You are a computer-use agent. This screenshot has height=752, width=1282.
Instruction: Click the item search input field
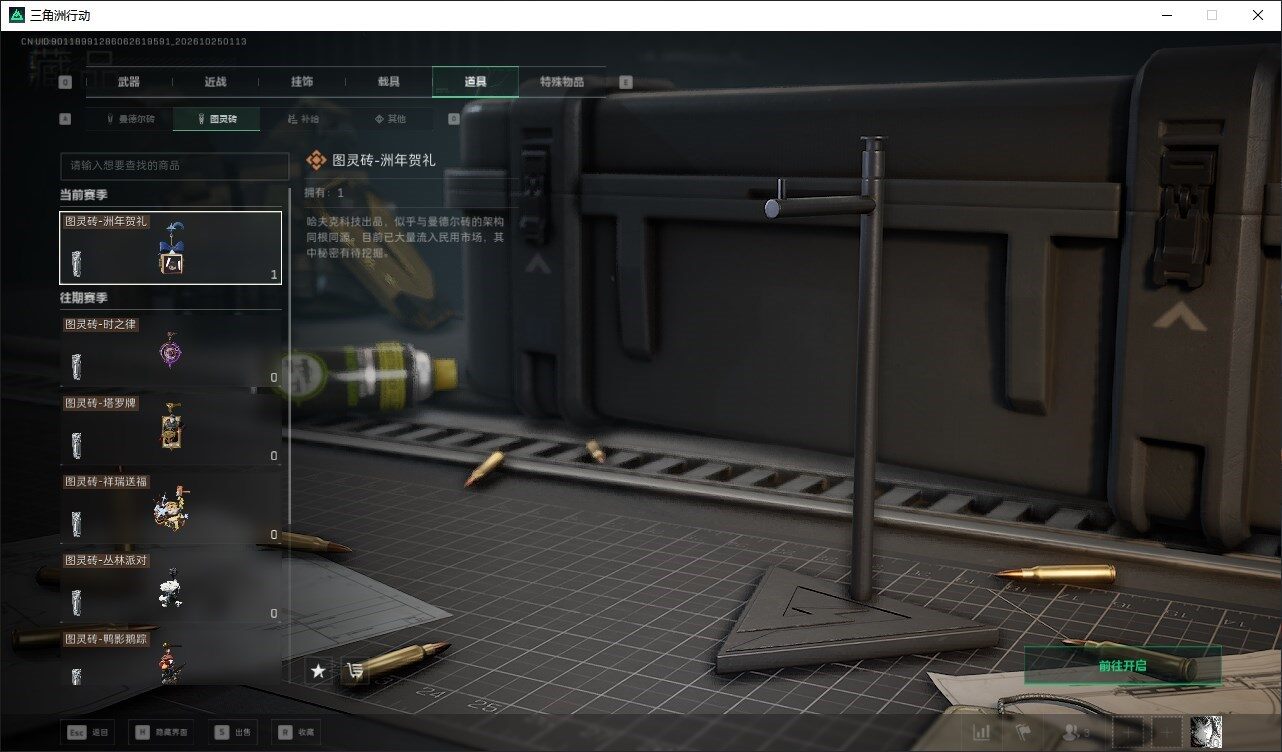coord(174,166)
